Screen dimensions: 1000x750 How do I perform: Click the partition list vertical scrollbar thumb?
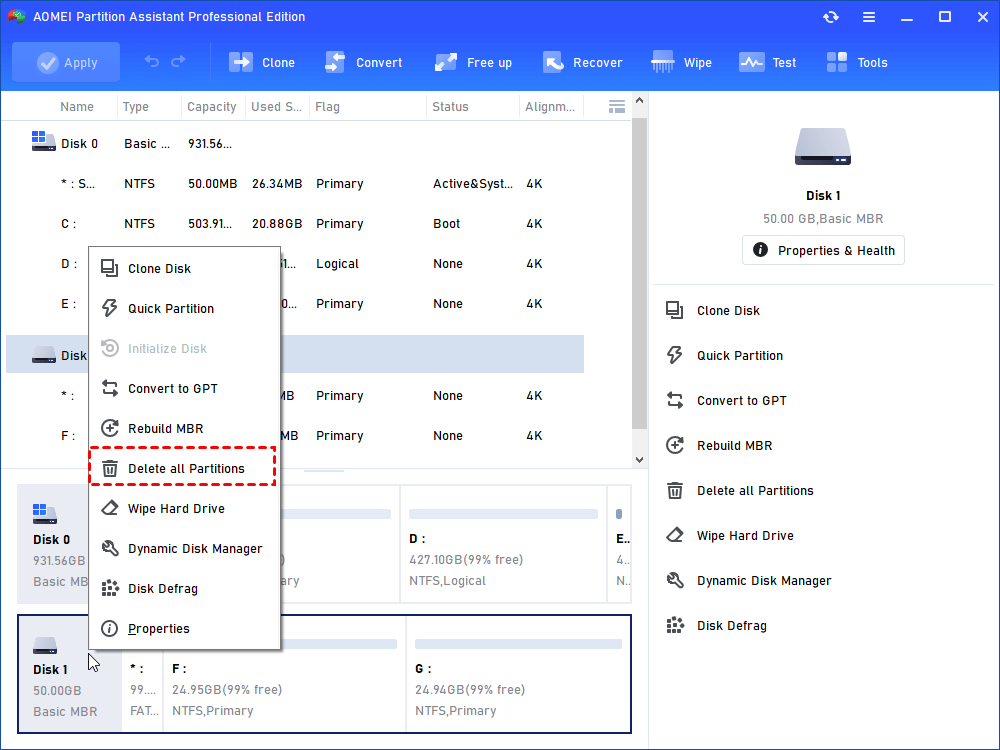pyautogui.click(x=639, y=273)
